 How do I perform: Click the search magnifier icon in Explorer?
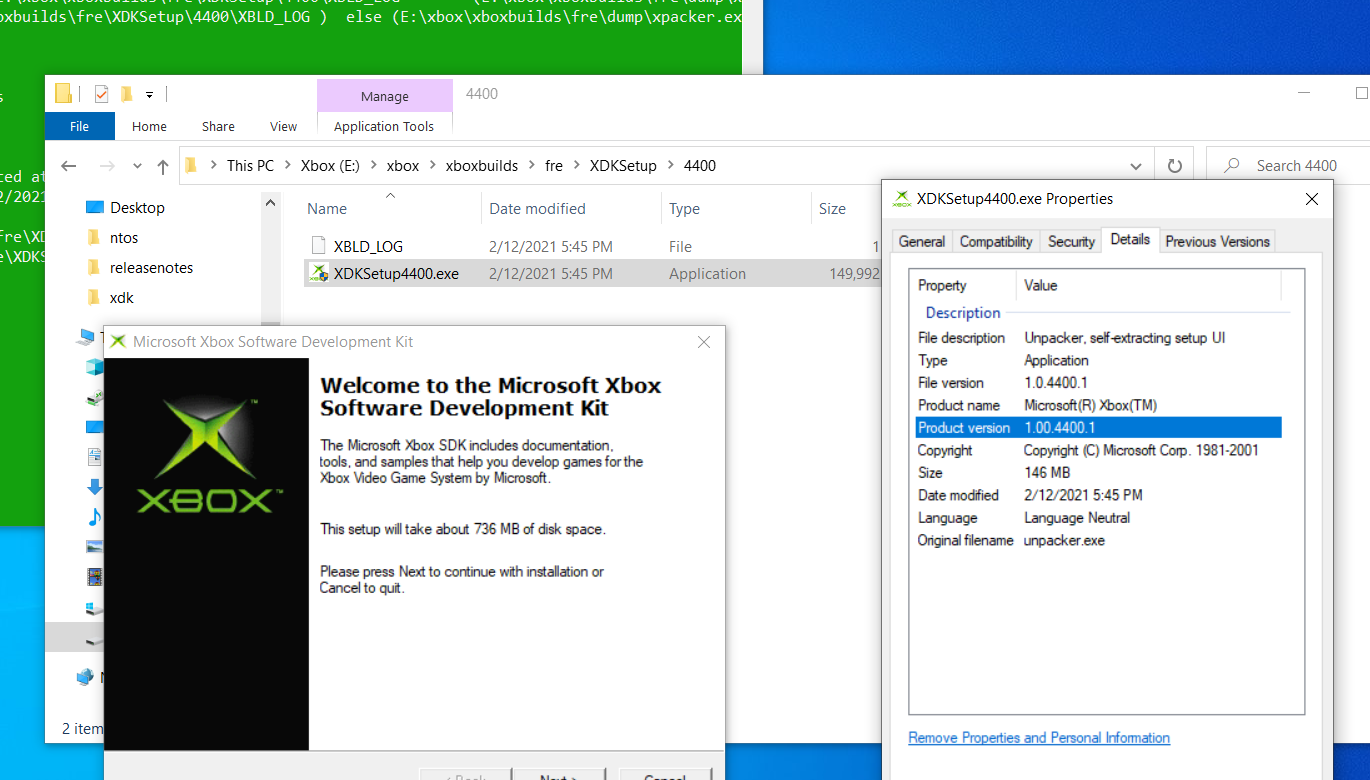pos(1232,166)
